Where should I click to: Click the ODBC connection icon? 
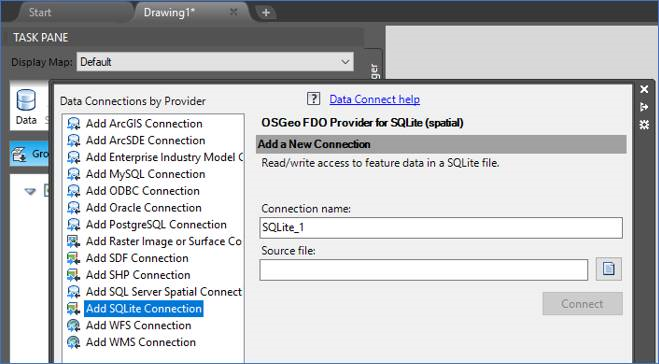coord(74,191)
